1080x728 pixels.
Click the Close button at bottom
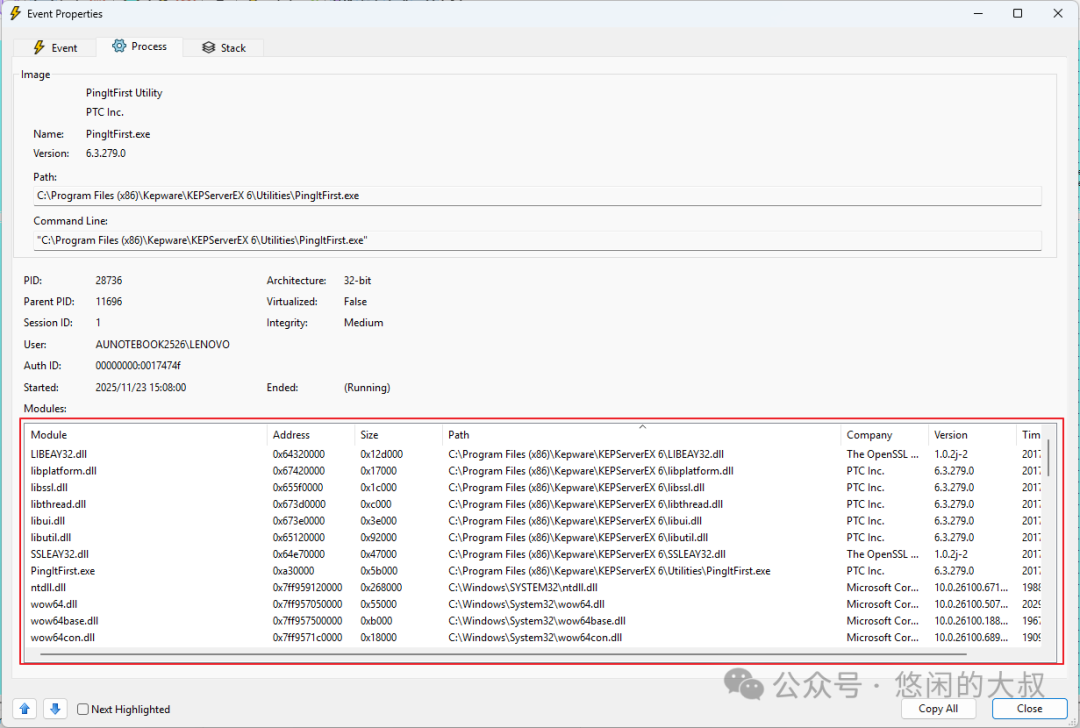click(1029, 708)
